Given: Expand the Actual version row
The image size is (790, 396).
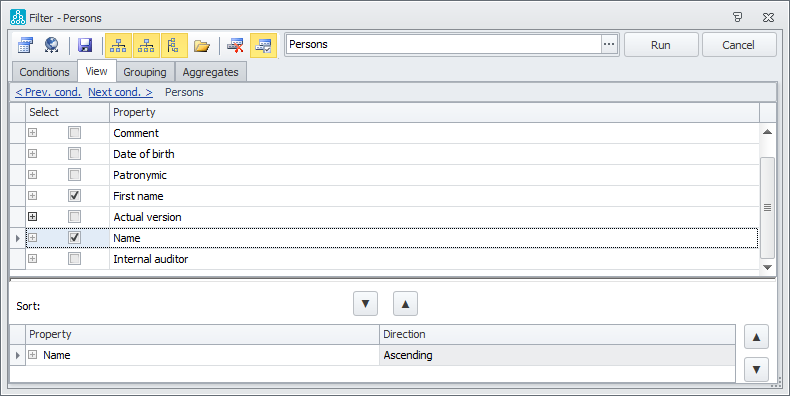Looking at the screenshot, I should point(33,217).
